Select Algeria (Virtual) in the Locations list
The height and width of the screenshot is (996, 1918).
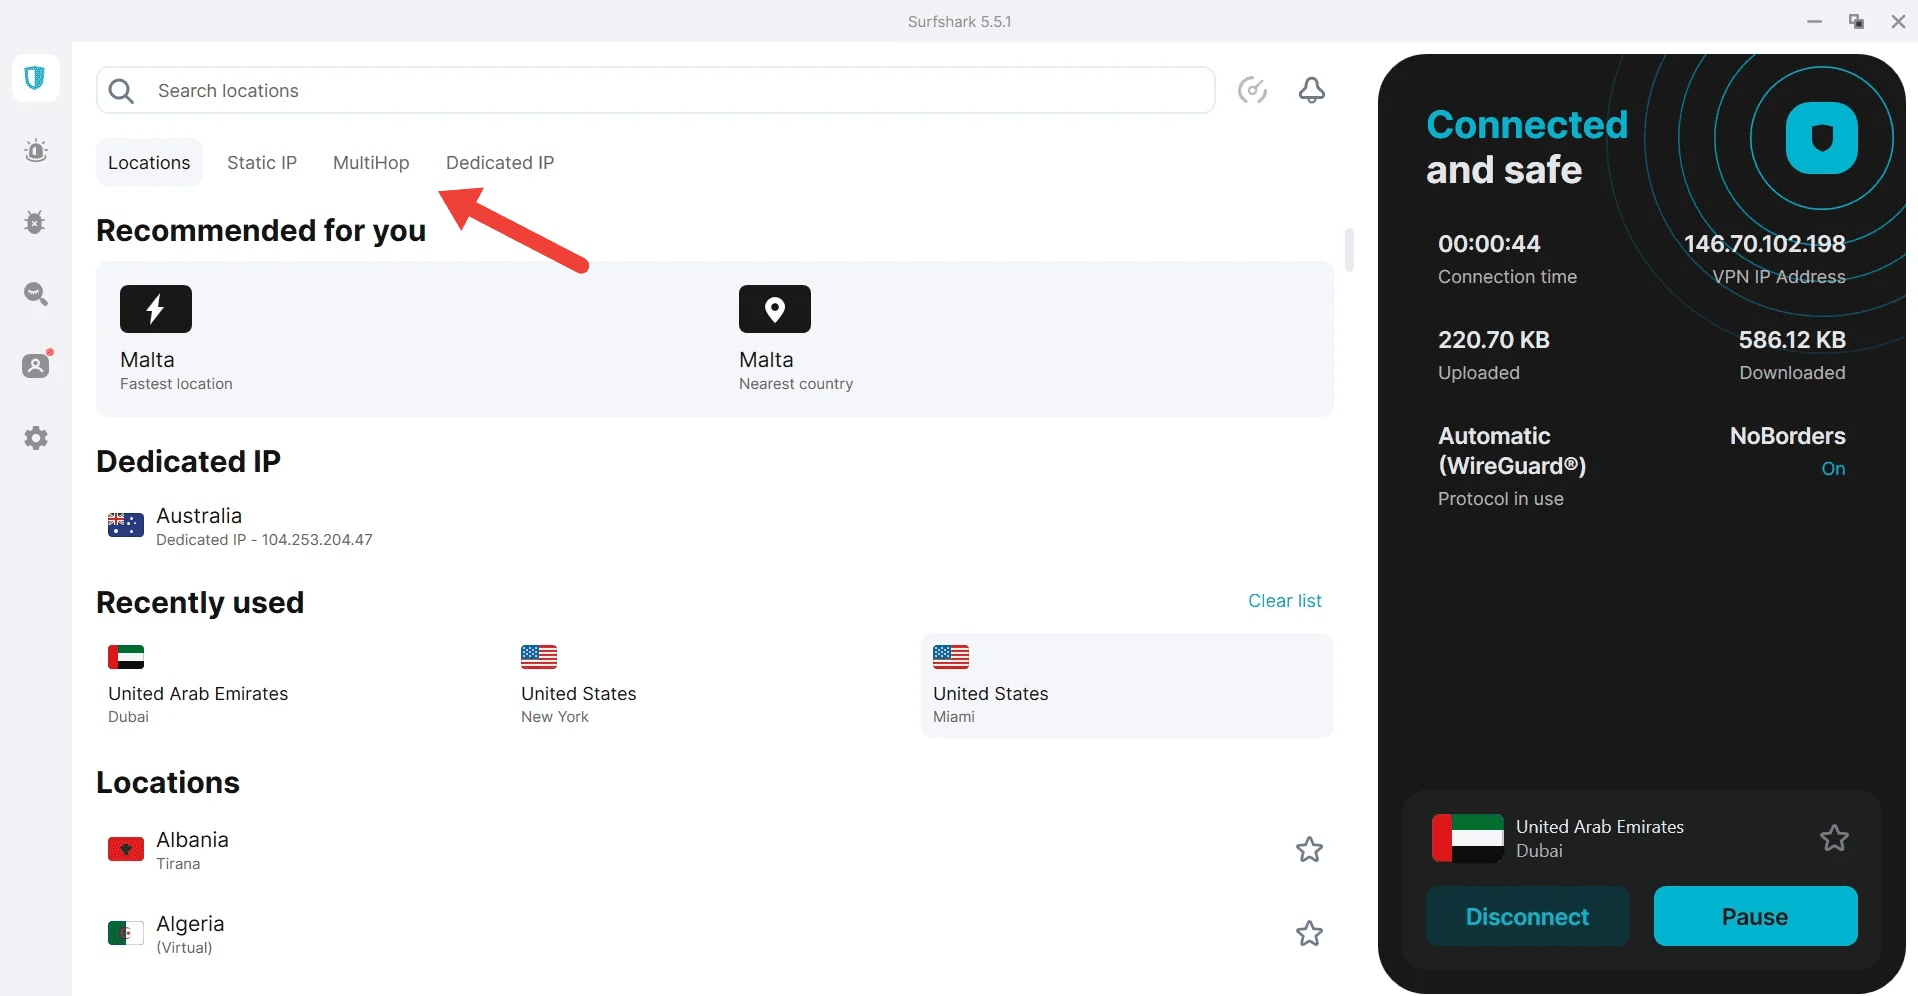pyautogui.click(x=715, y=934)
